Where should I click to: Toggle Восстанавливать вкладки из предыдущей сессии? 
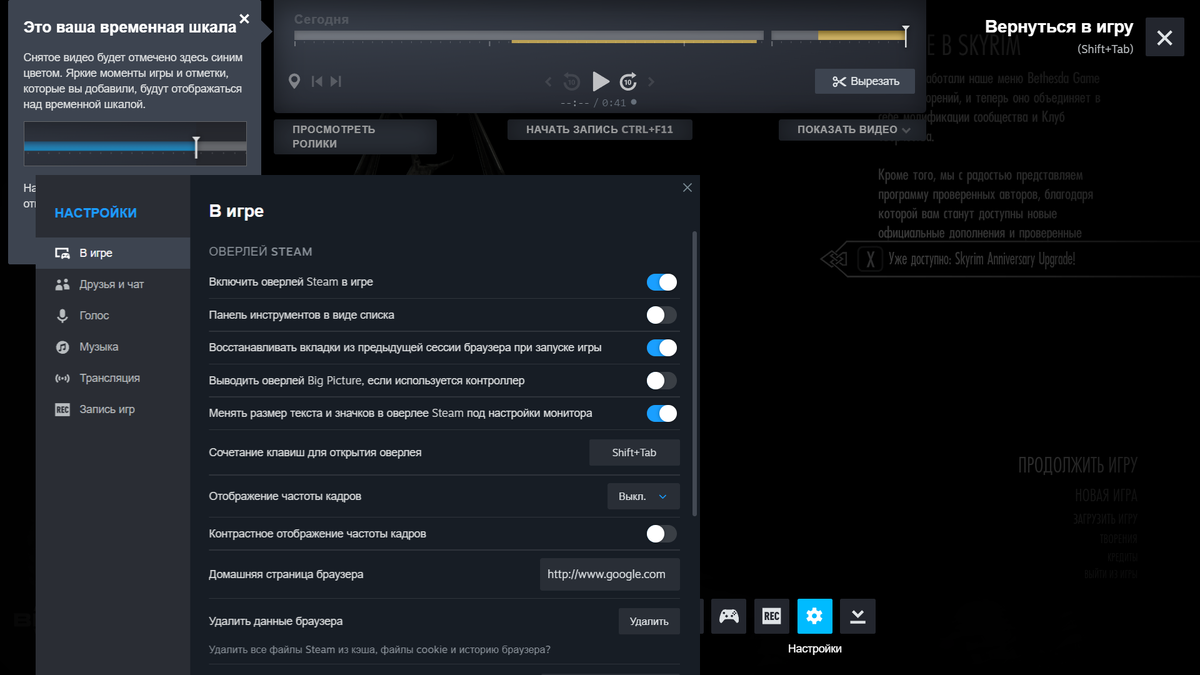pos(661,348)
